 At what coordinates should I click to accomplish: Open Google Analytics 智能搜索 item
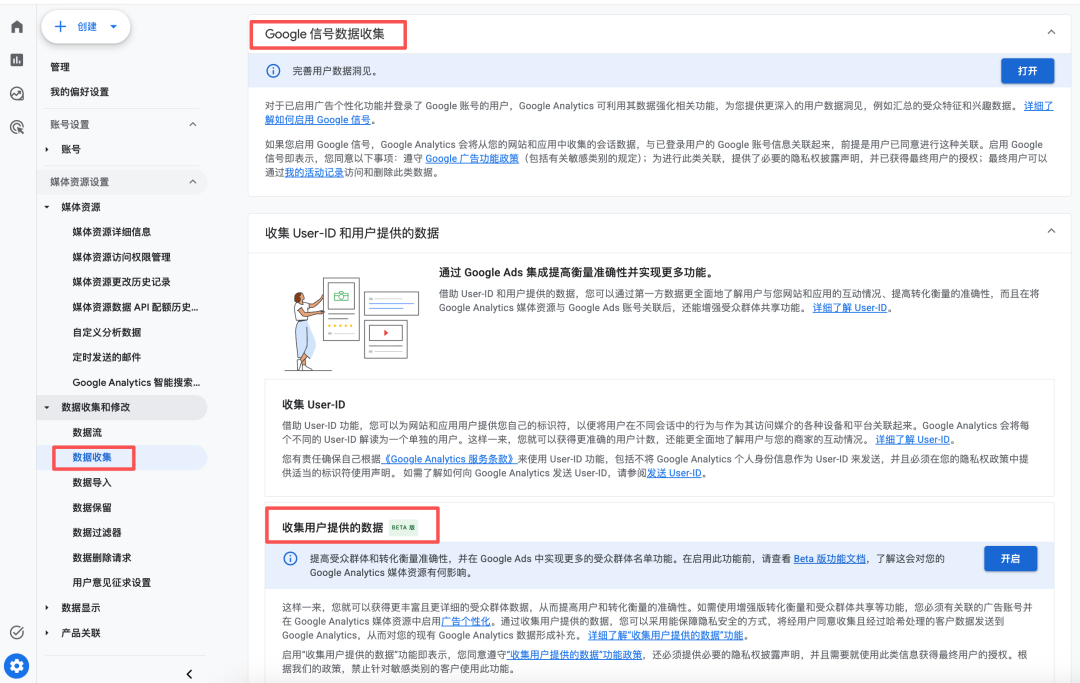(x=136, y=383)
